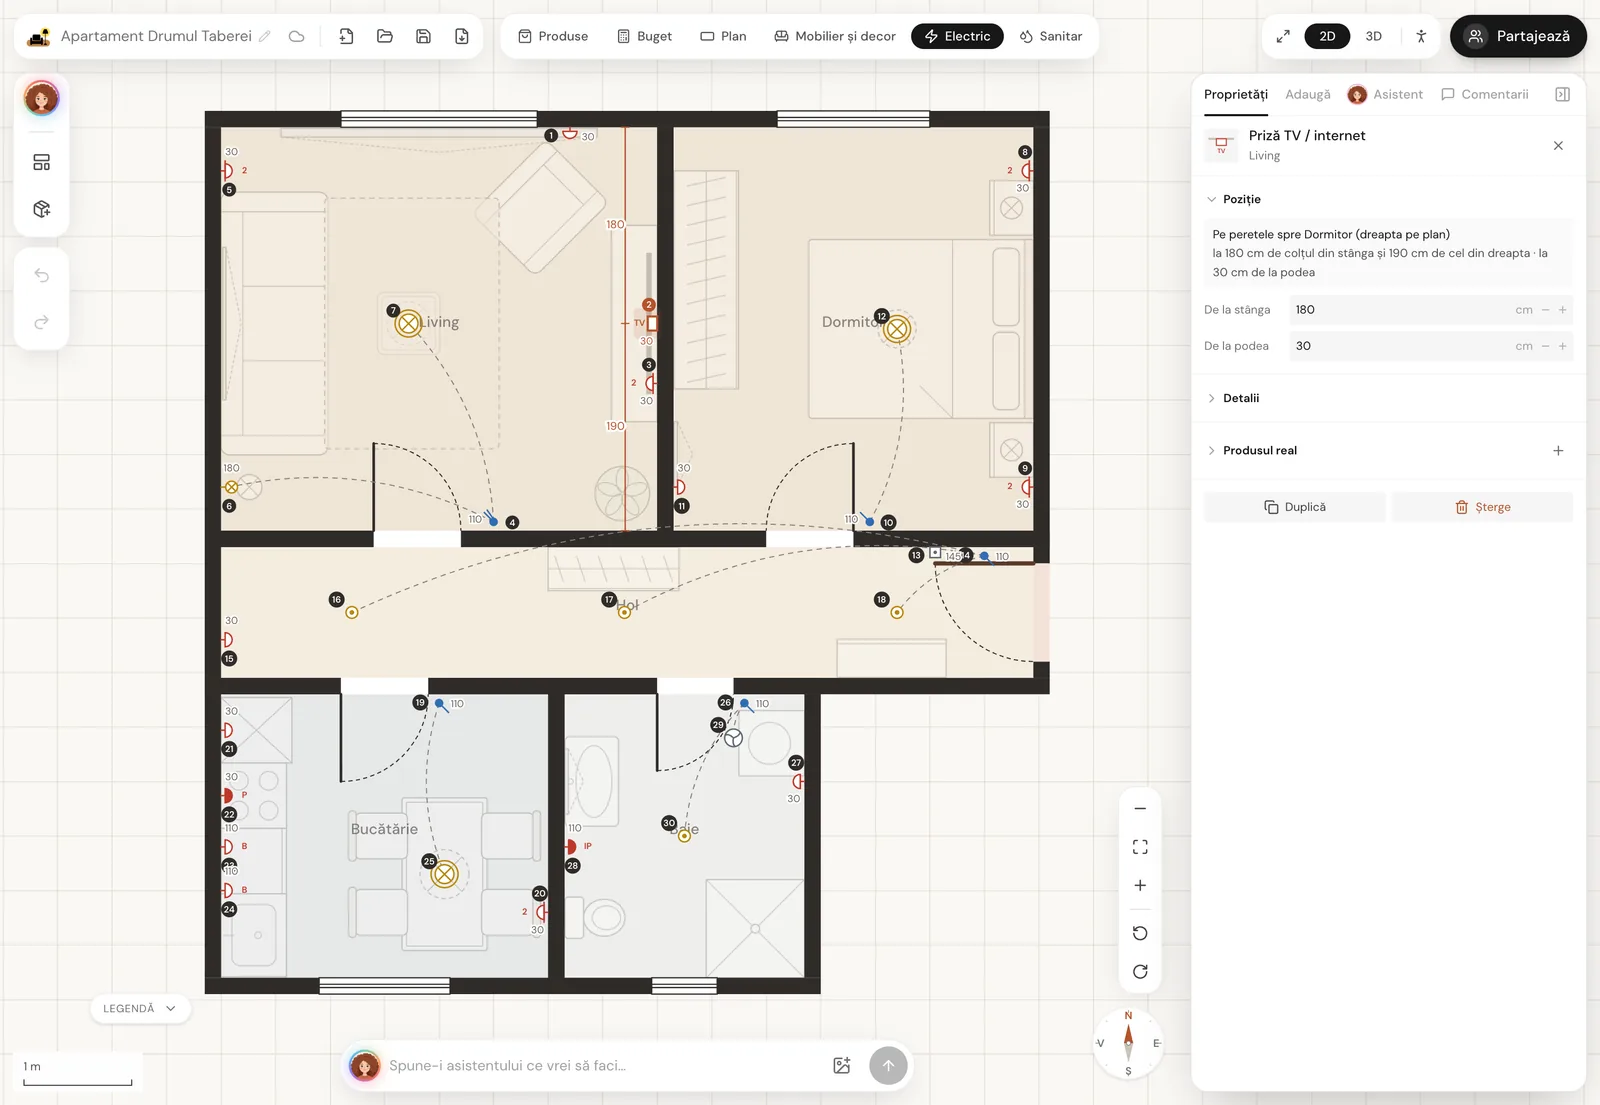1600x1105 pixels.
Task: Collapse the right properties panel
Action: tap(1562, 94)
